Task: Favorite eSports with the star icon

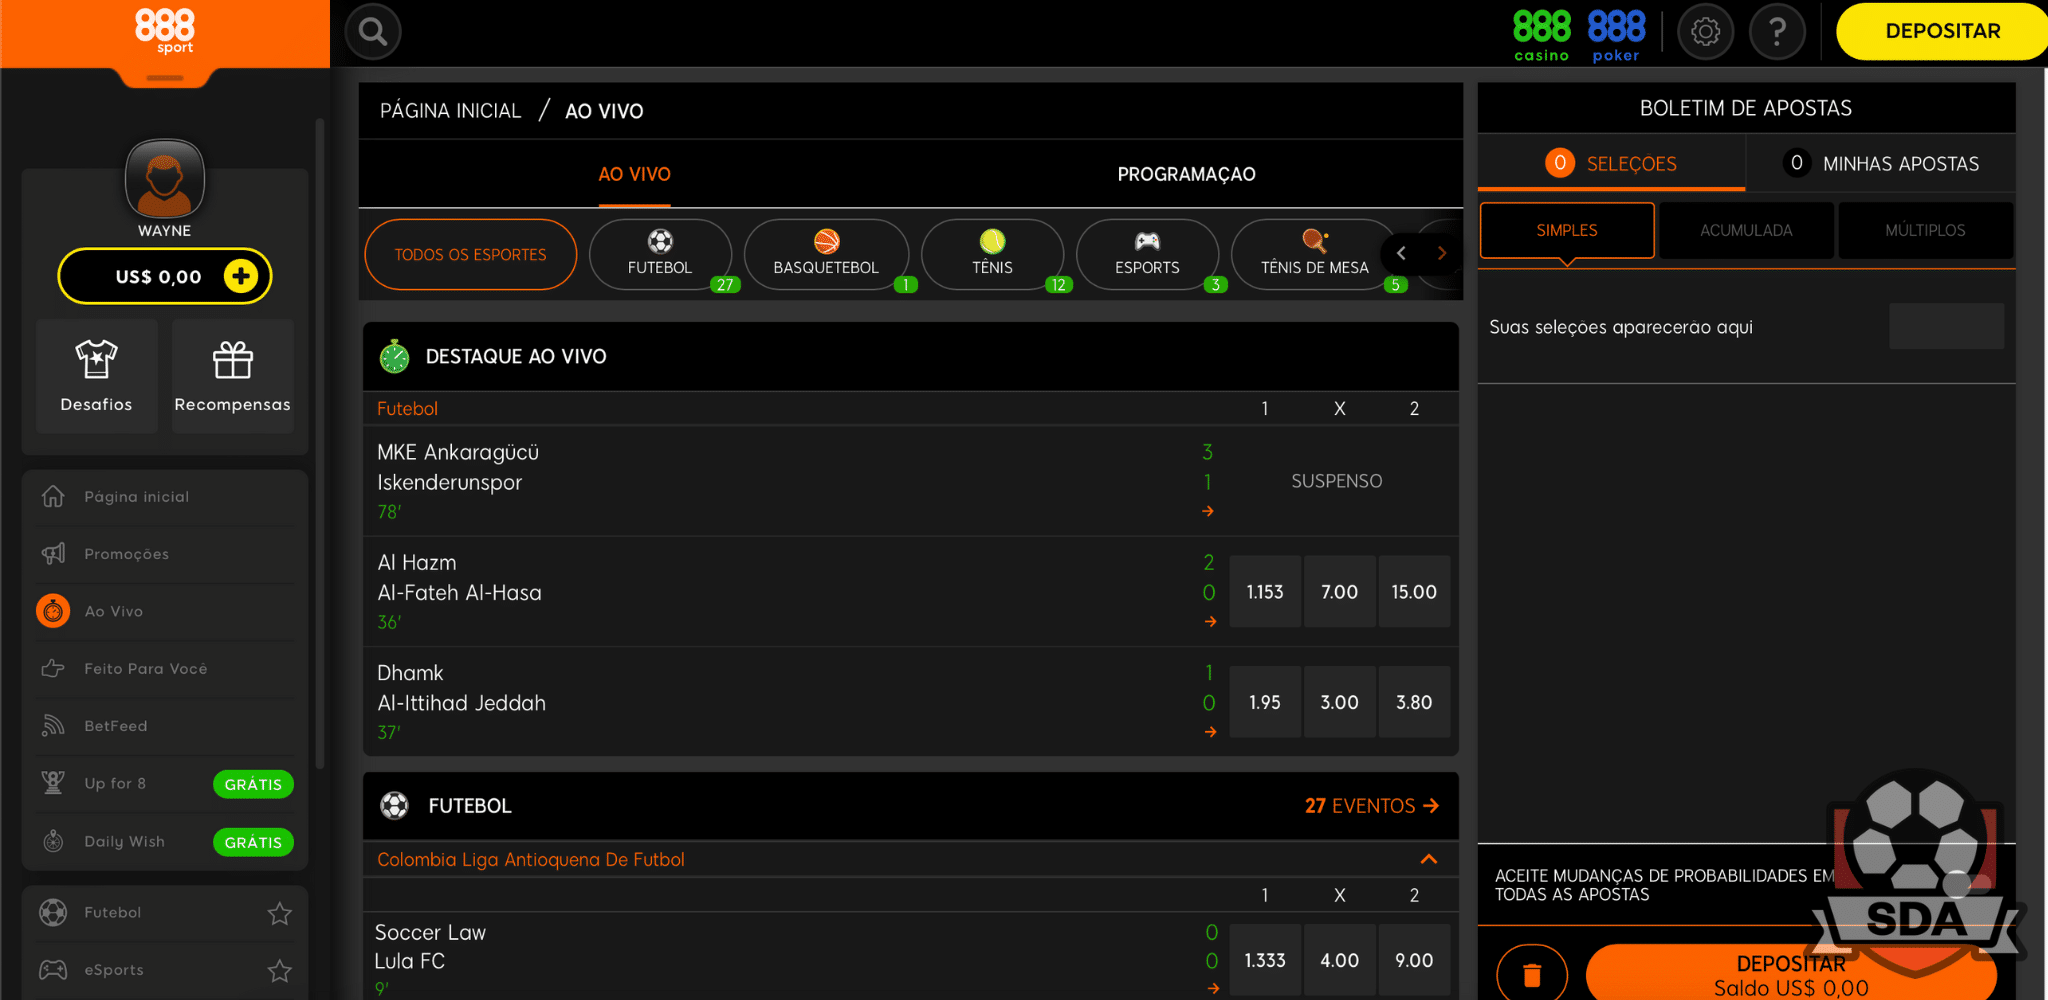Action: tap(280, 970)
